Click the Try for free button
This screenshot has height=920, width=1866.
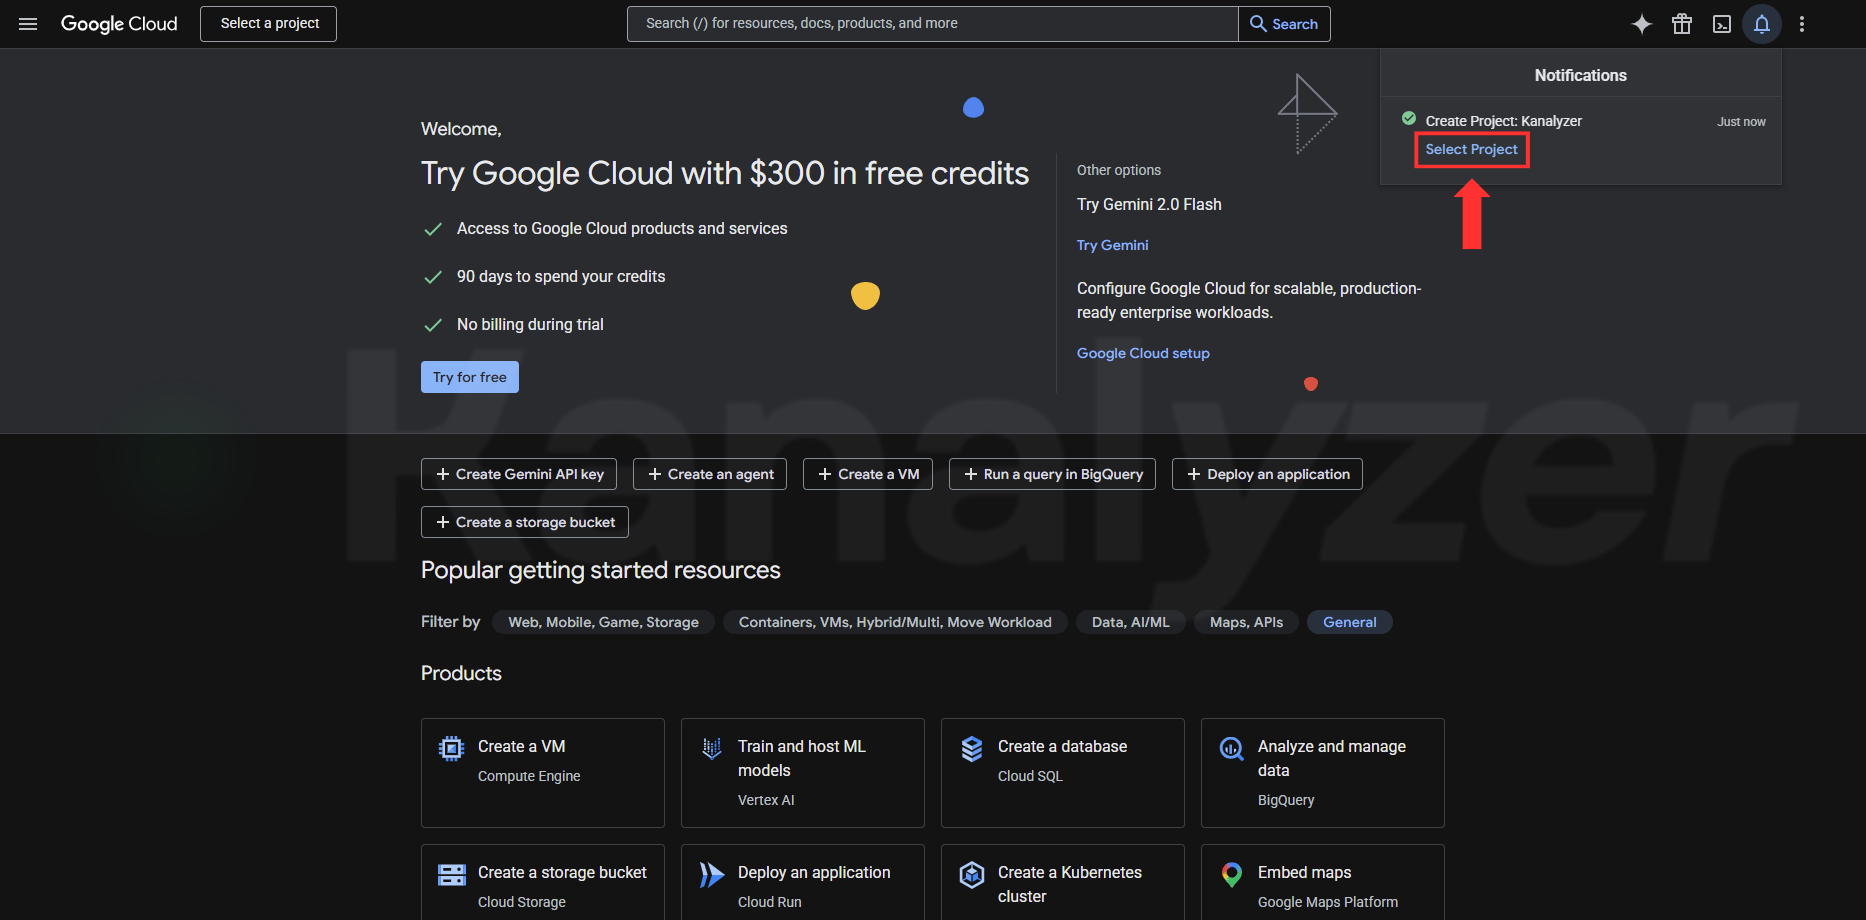(x=470, y=377)
